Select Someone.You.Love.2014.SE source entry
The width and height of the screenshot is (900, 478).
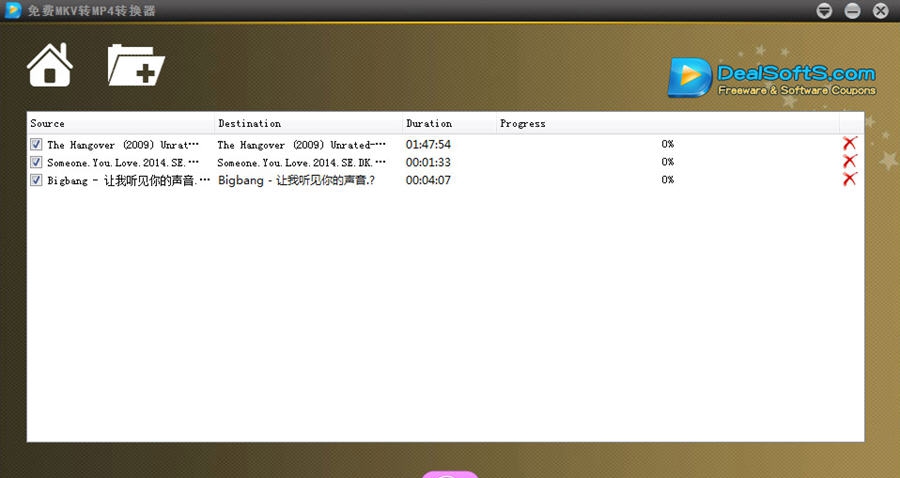point(123,162)
